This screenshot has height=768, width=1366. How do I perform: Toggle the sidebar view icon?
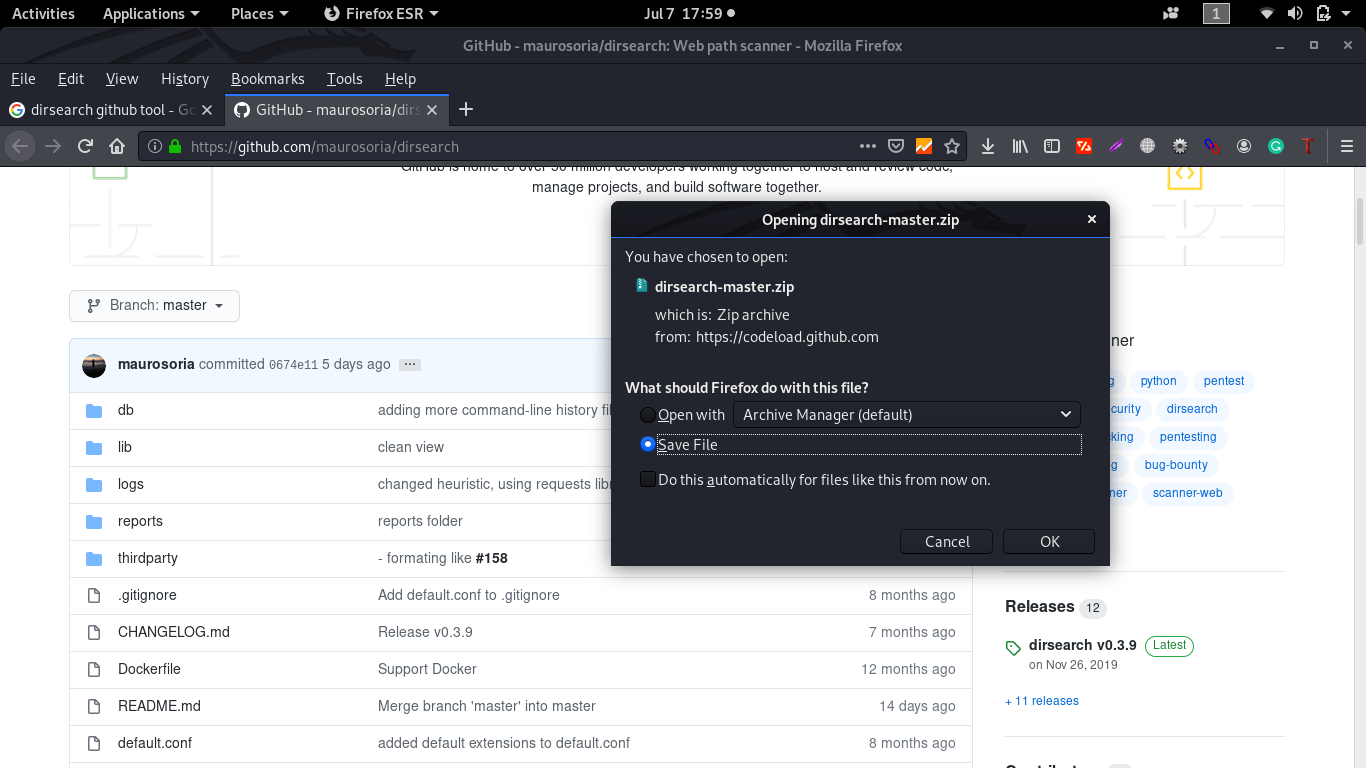point(1051,146)
